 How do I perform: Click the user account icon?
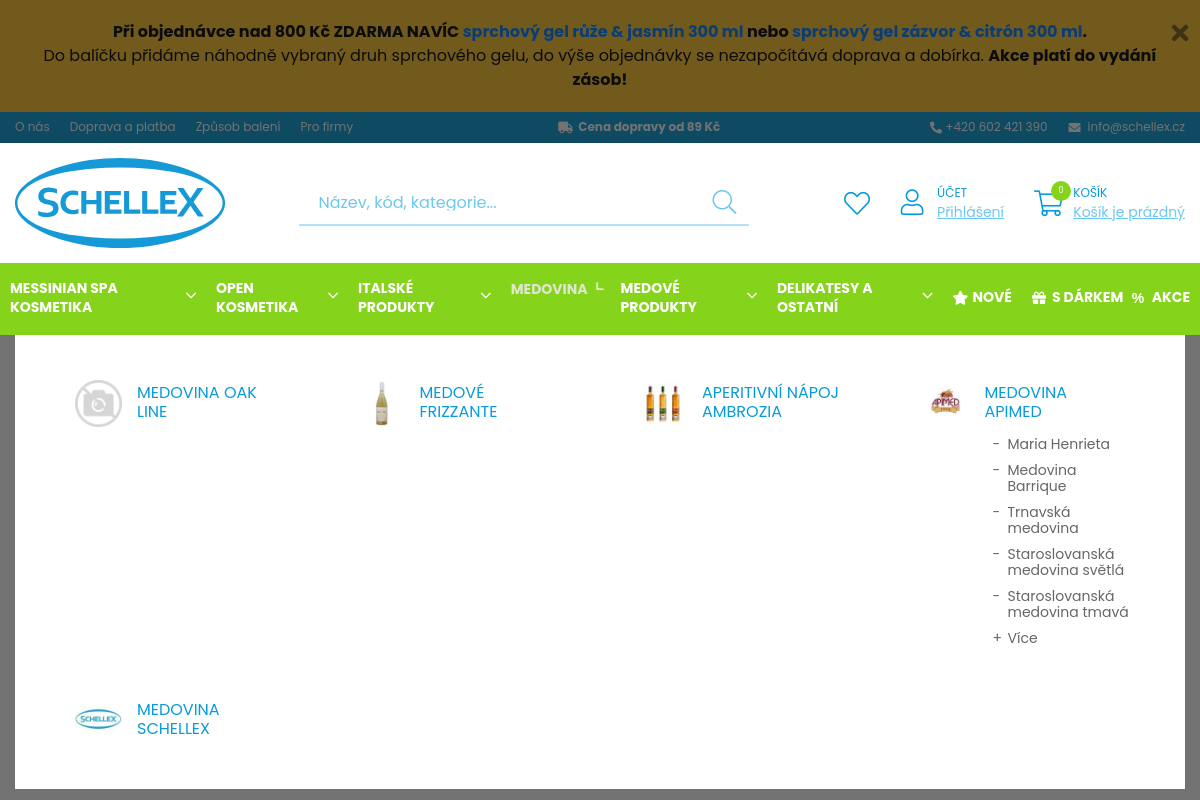coord(912,202)
